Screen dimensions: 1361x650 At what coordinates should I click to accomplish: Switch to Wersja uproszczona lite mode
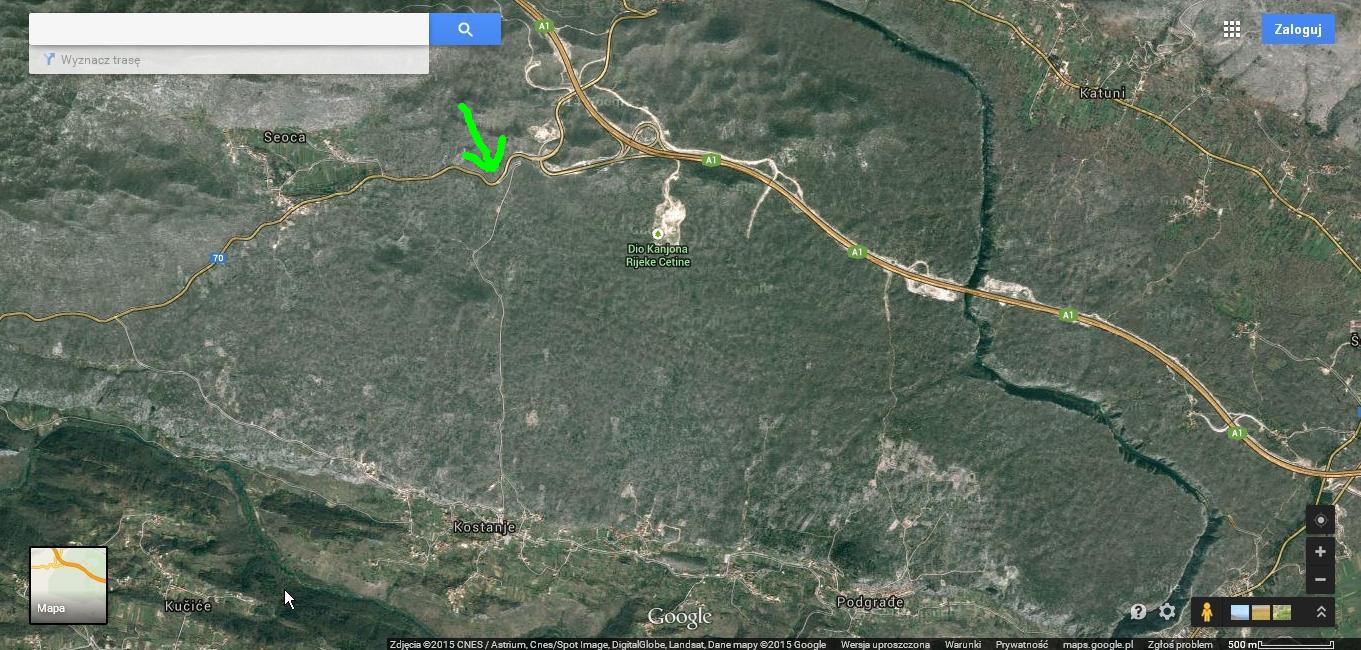[885, 645]
